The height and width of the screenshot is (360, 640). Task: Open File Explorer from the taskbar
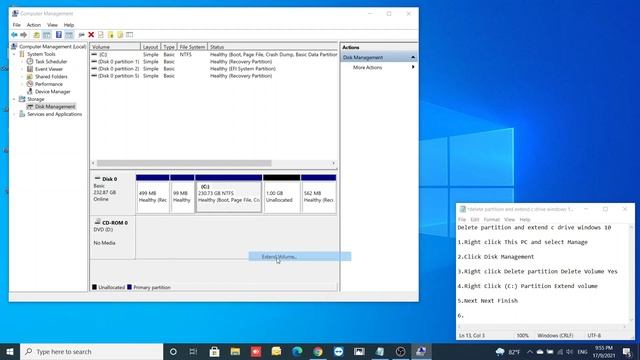point(235,351)
